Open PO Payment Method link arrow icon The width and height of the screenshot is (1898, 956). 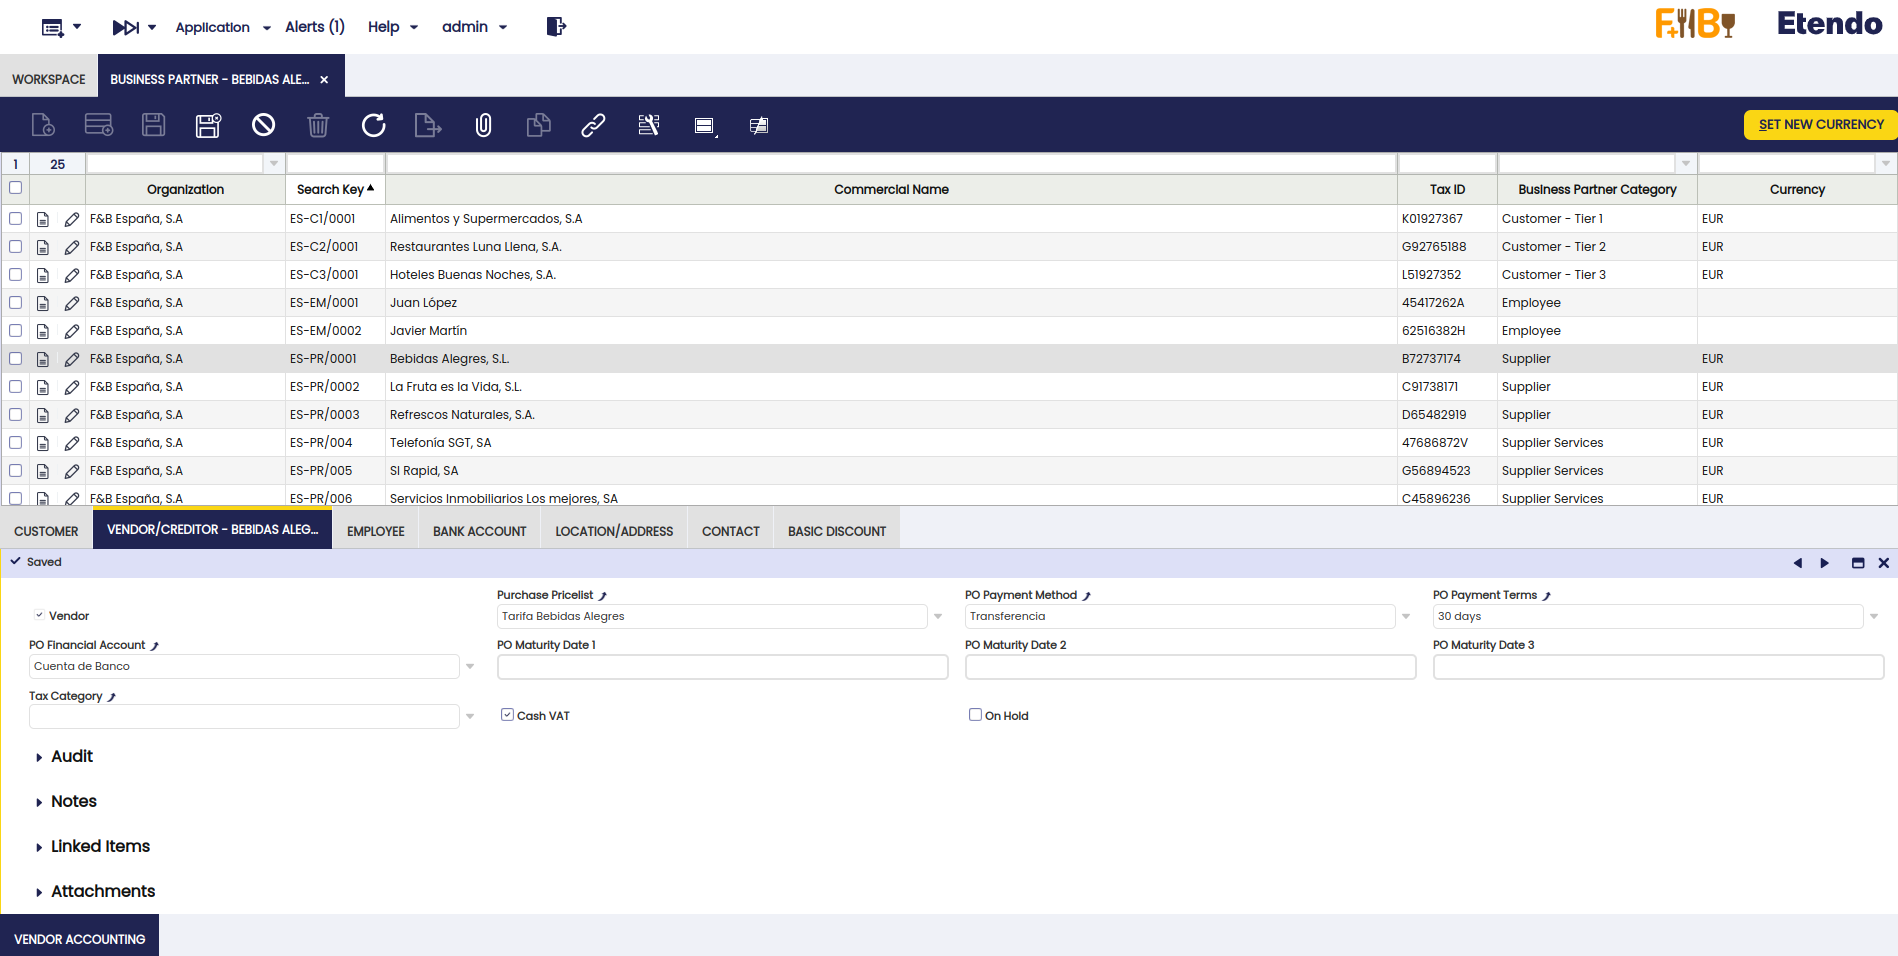[x=1087, y=596]
